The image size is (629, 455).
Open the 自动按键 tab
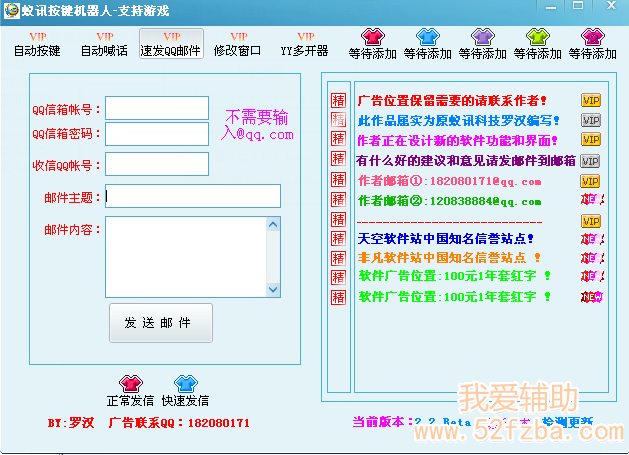[x=37, y=44]
